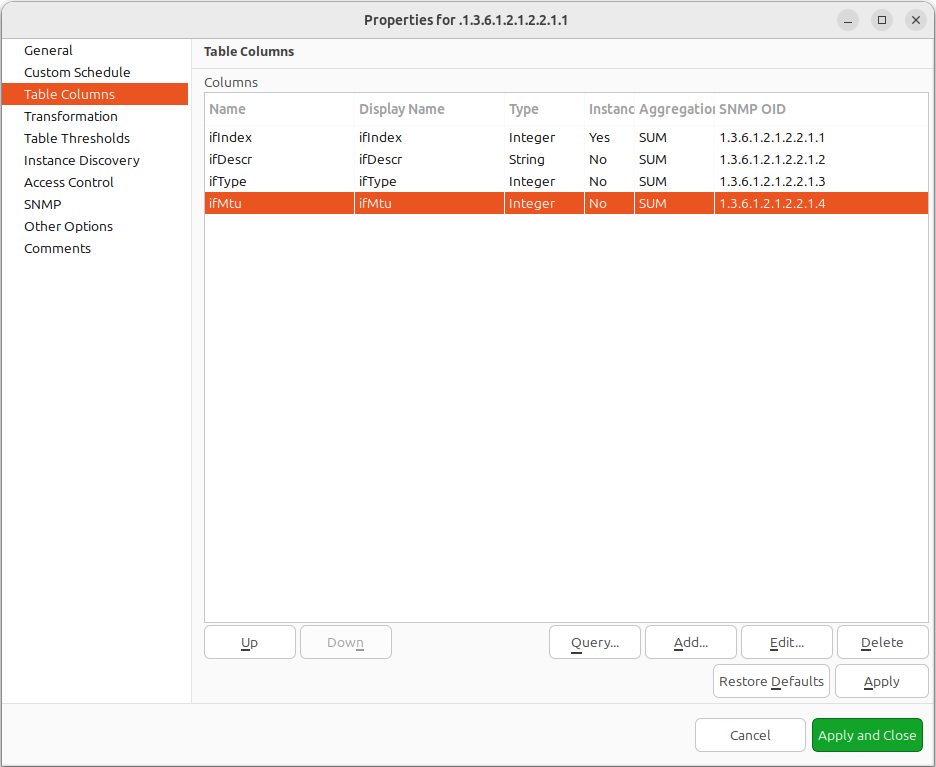Move ifMtu up using the Up button
The width and height of the screenshot is (936, 767).
pos(249,642)
